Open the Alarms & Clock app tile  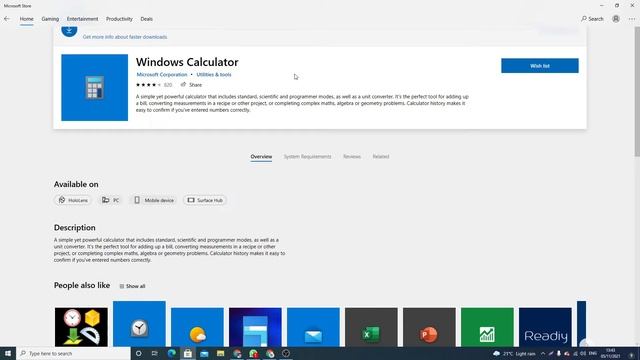point(139,324)
